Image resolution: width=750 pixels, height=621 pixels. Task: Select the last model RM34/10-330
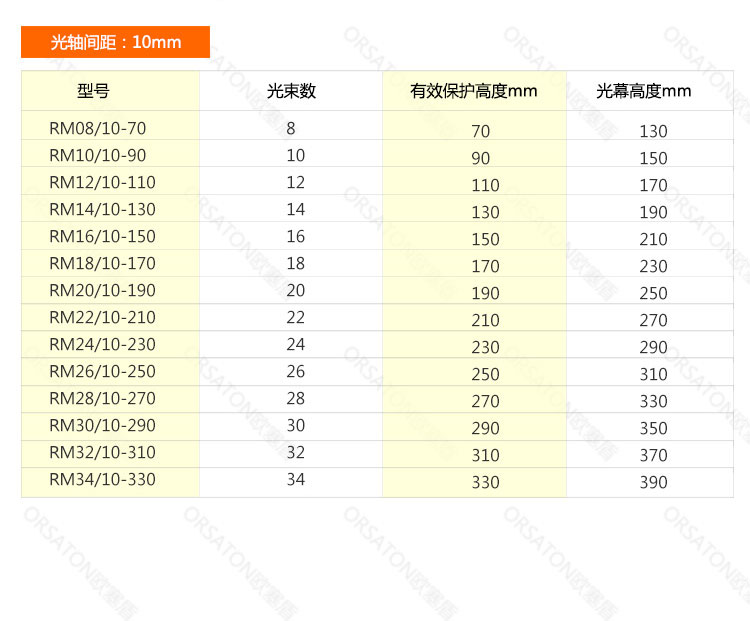coord(102,479)
